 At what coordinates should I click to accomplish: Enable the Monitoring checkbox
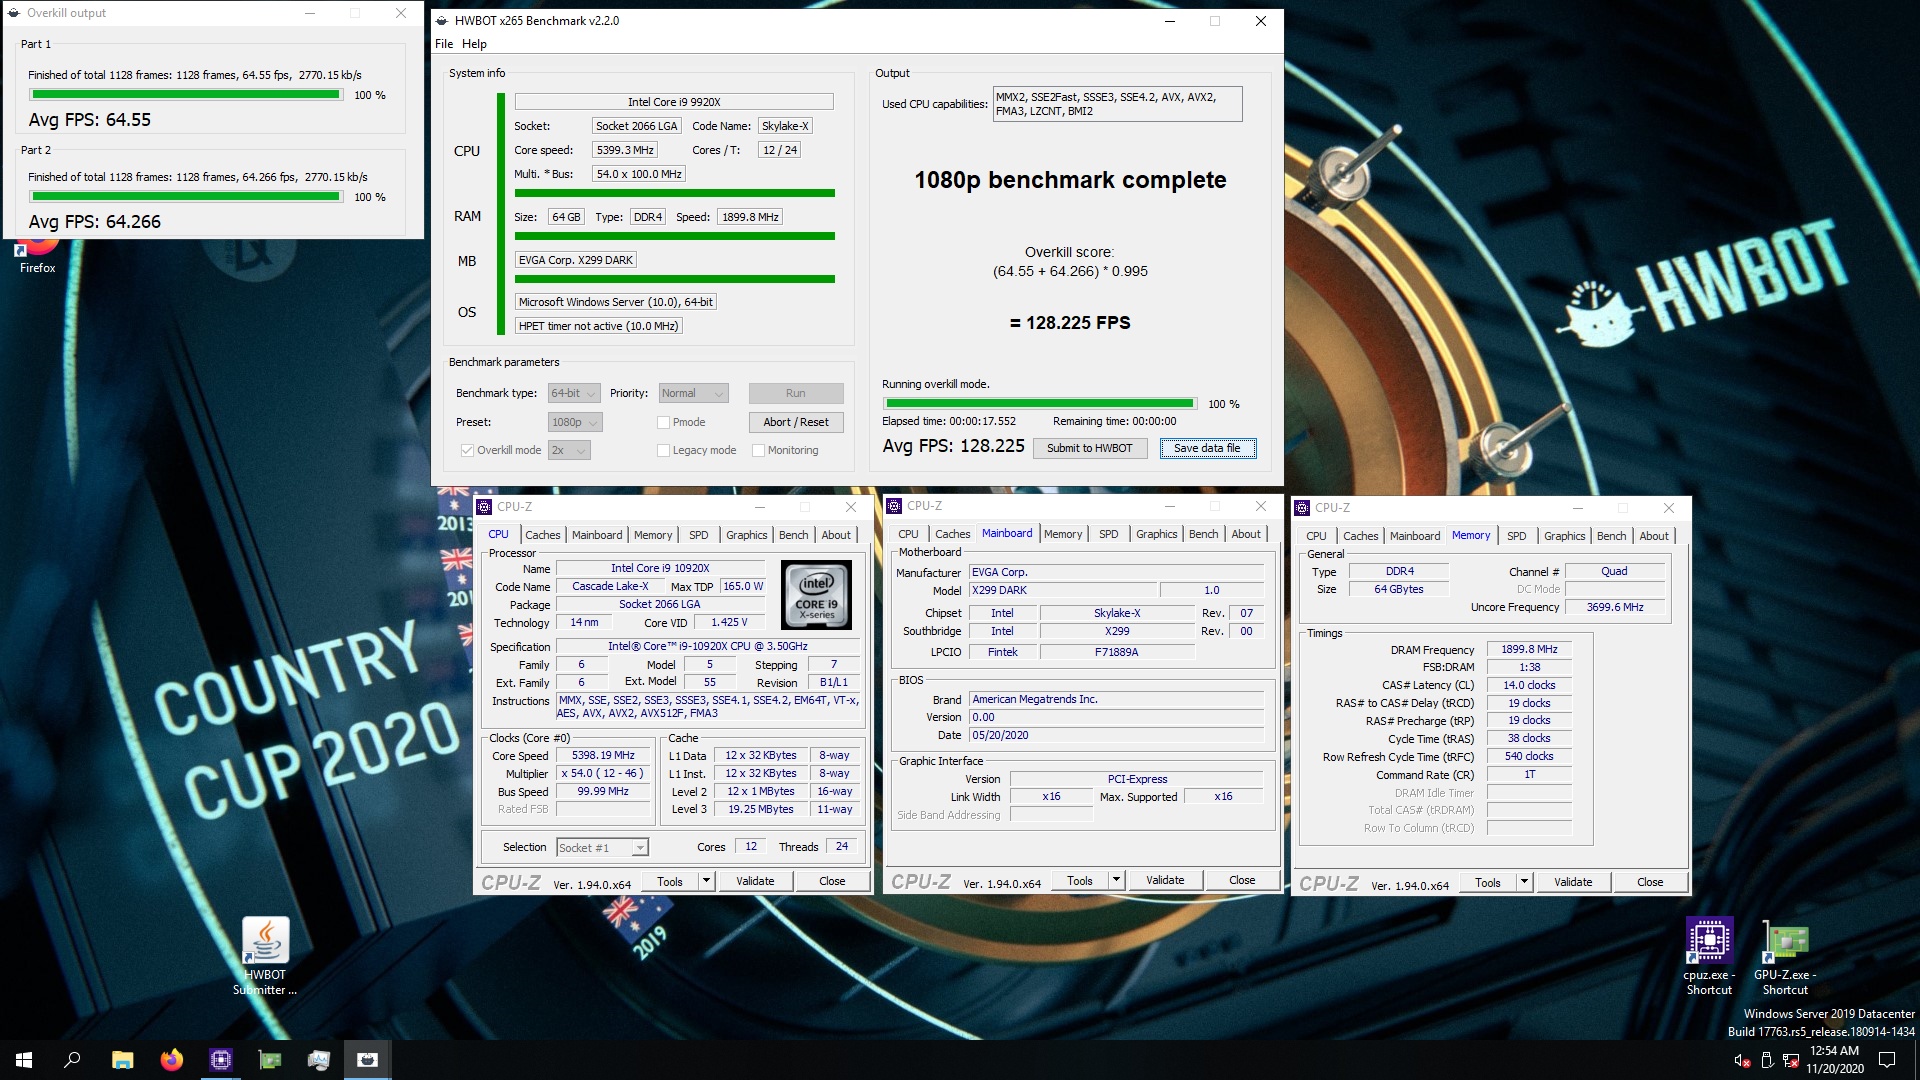coord(758,450)
